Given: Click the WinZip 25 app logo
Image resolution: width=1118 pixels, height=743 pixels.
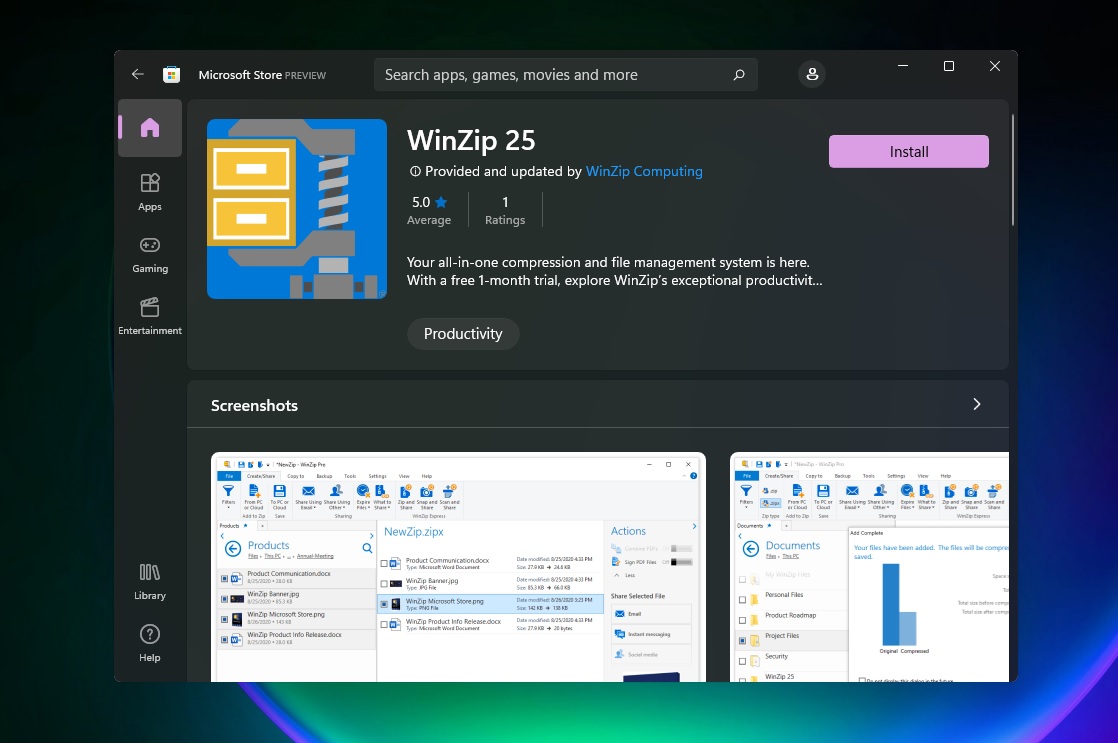Looking at the screenshot, I should click(297, 209).
